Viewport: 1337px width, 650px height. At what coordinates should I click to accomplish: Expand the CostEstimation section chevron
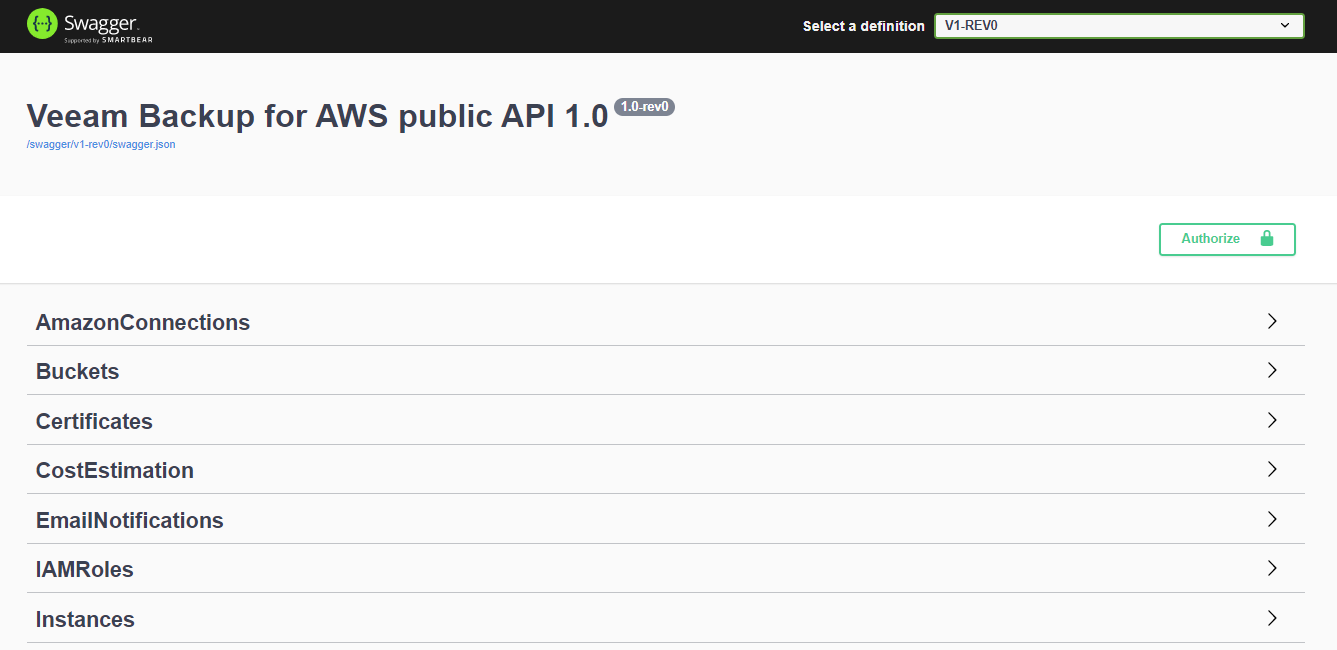tap(1272, 470)
